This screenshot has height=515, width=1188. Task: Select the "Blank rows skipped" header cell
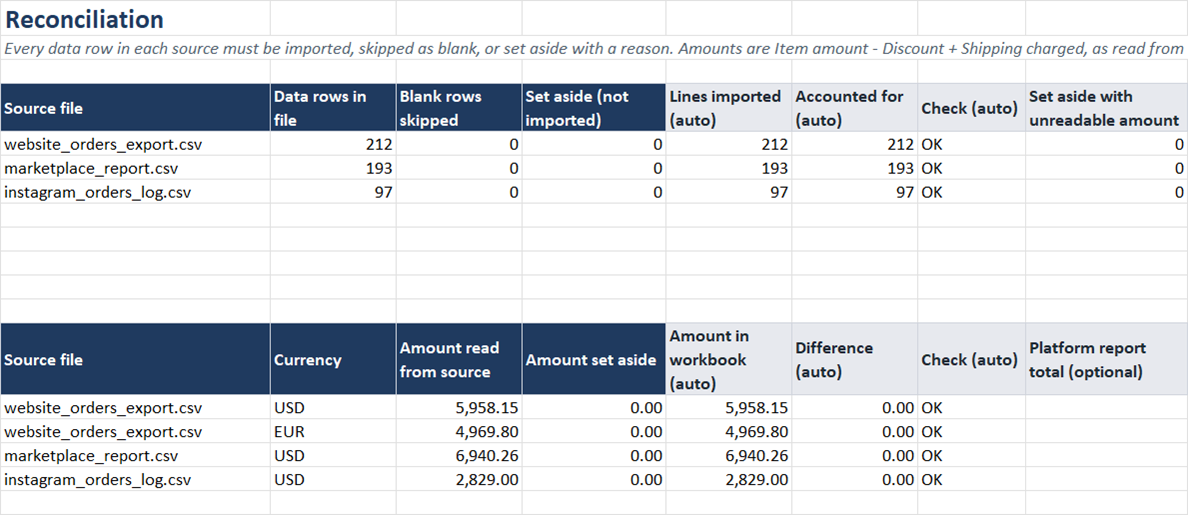458,108
